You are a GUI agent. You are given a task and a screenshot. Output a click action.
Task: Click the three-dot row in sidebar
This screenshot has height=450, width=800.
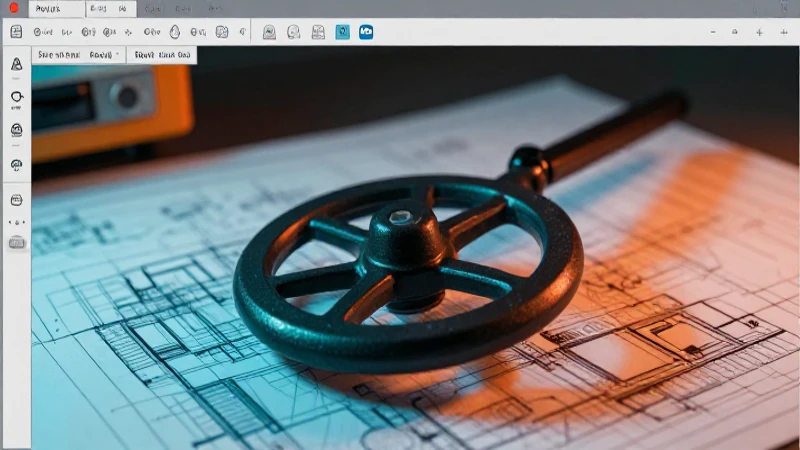click(16, 222)
